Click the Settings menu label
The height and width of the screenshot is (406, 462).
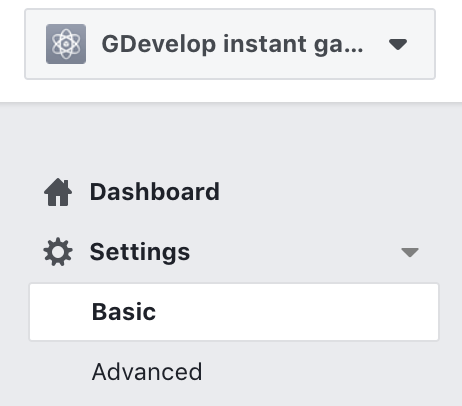coord(140,252)
